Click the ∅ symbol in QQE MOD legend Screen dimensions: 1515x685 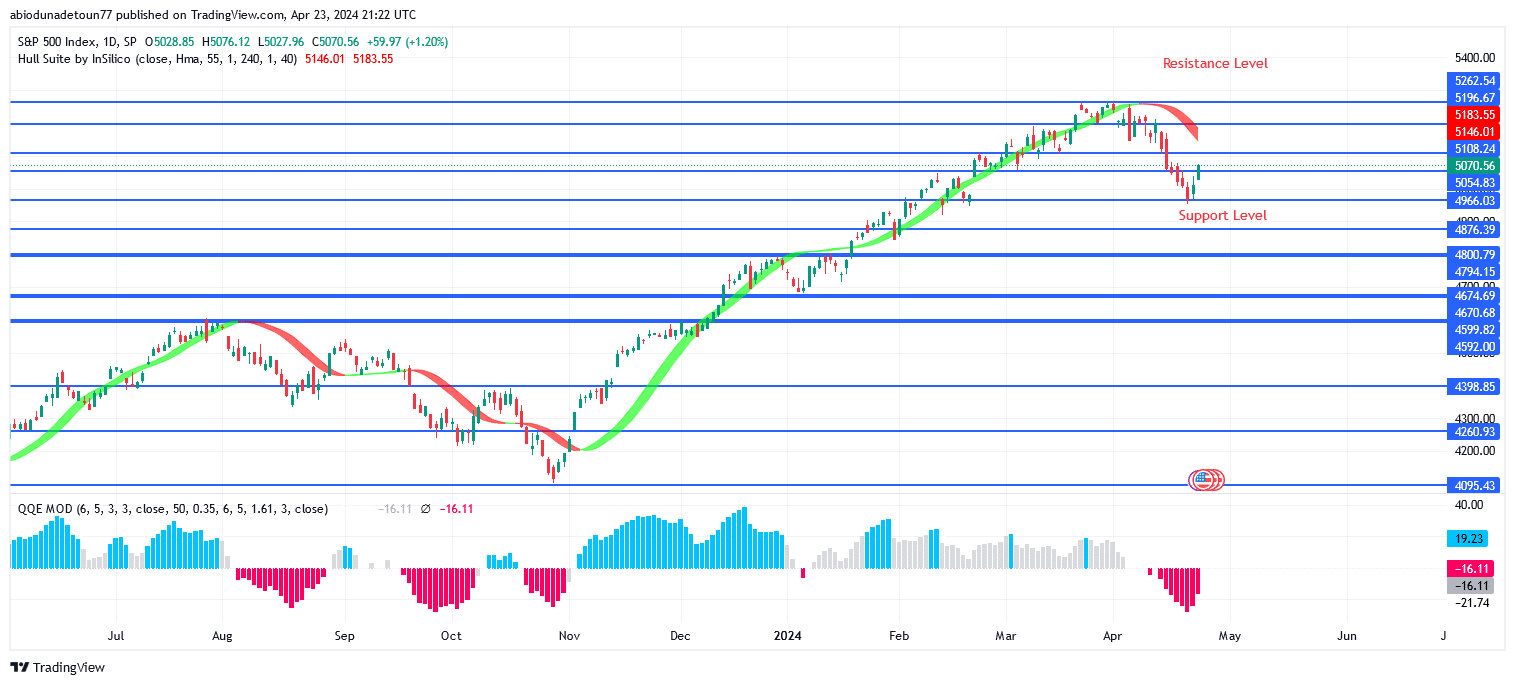(425, 509)
